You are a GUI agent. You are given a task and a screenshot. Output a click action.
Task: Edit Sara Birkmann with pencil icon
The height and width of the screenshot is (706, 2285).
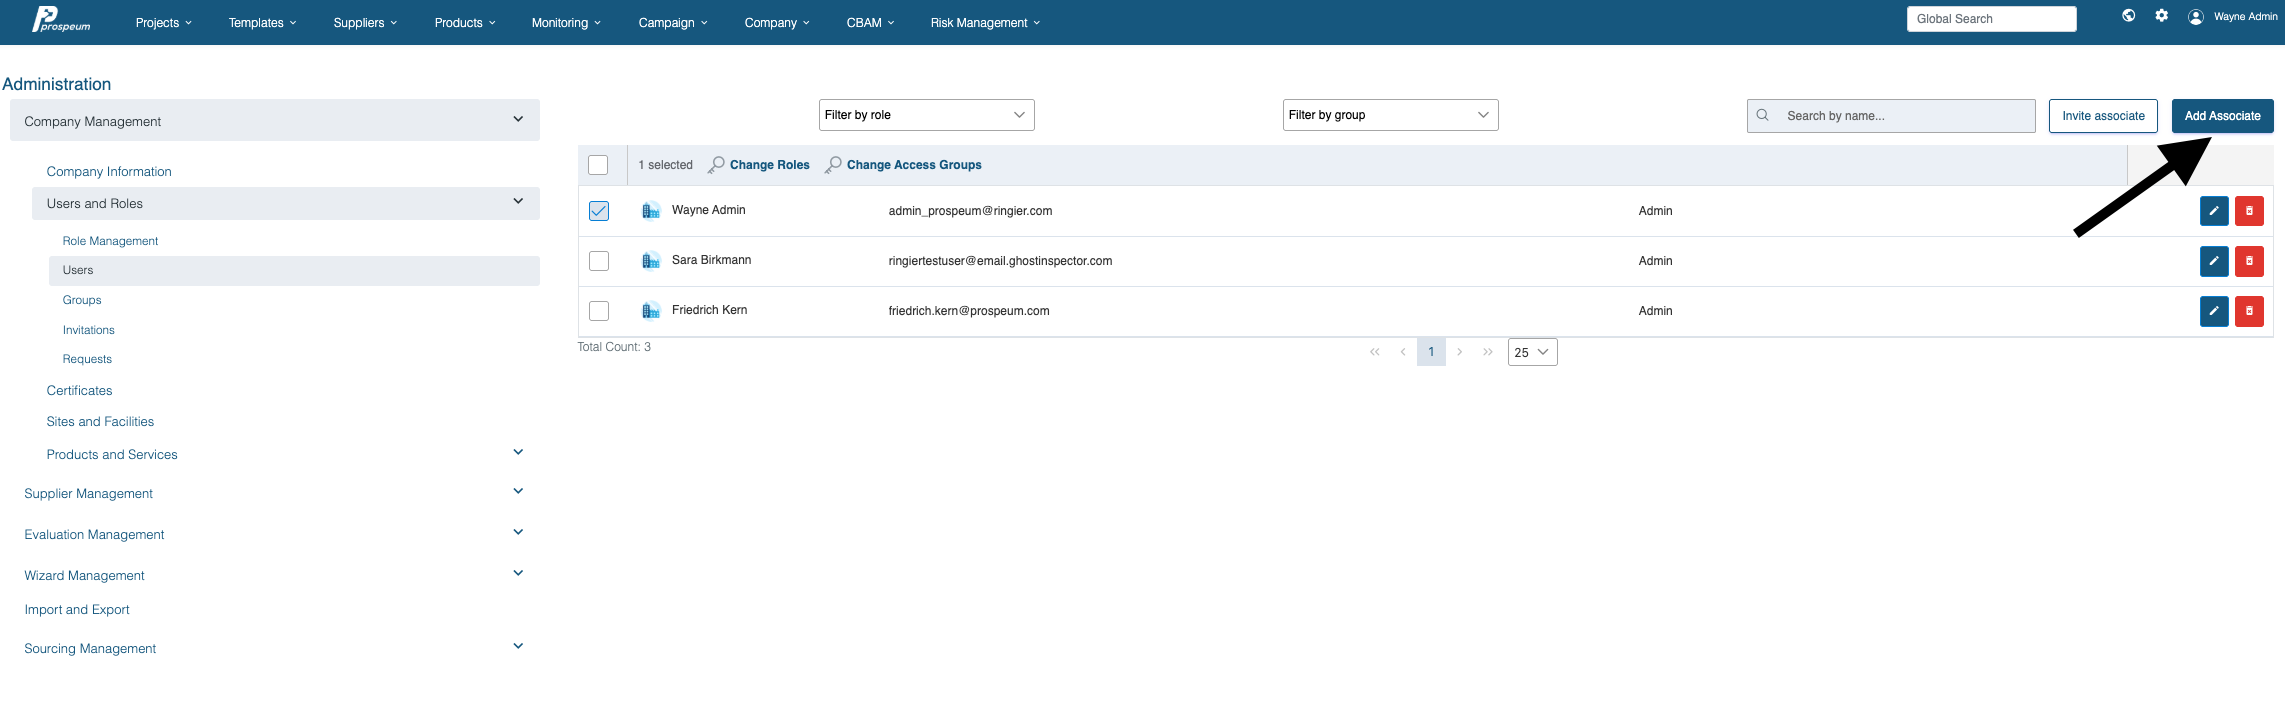click(2214, 261)
